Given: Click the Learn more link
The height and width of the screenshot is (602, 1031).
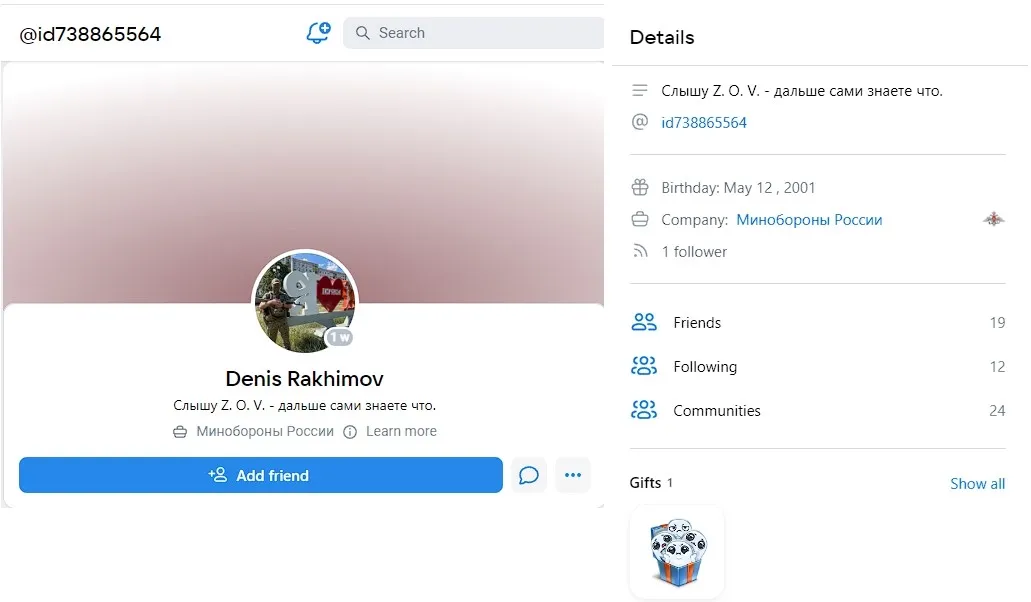Looking at the screenshot, I should 401,432.
